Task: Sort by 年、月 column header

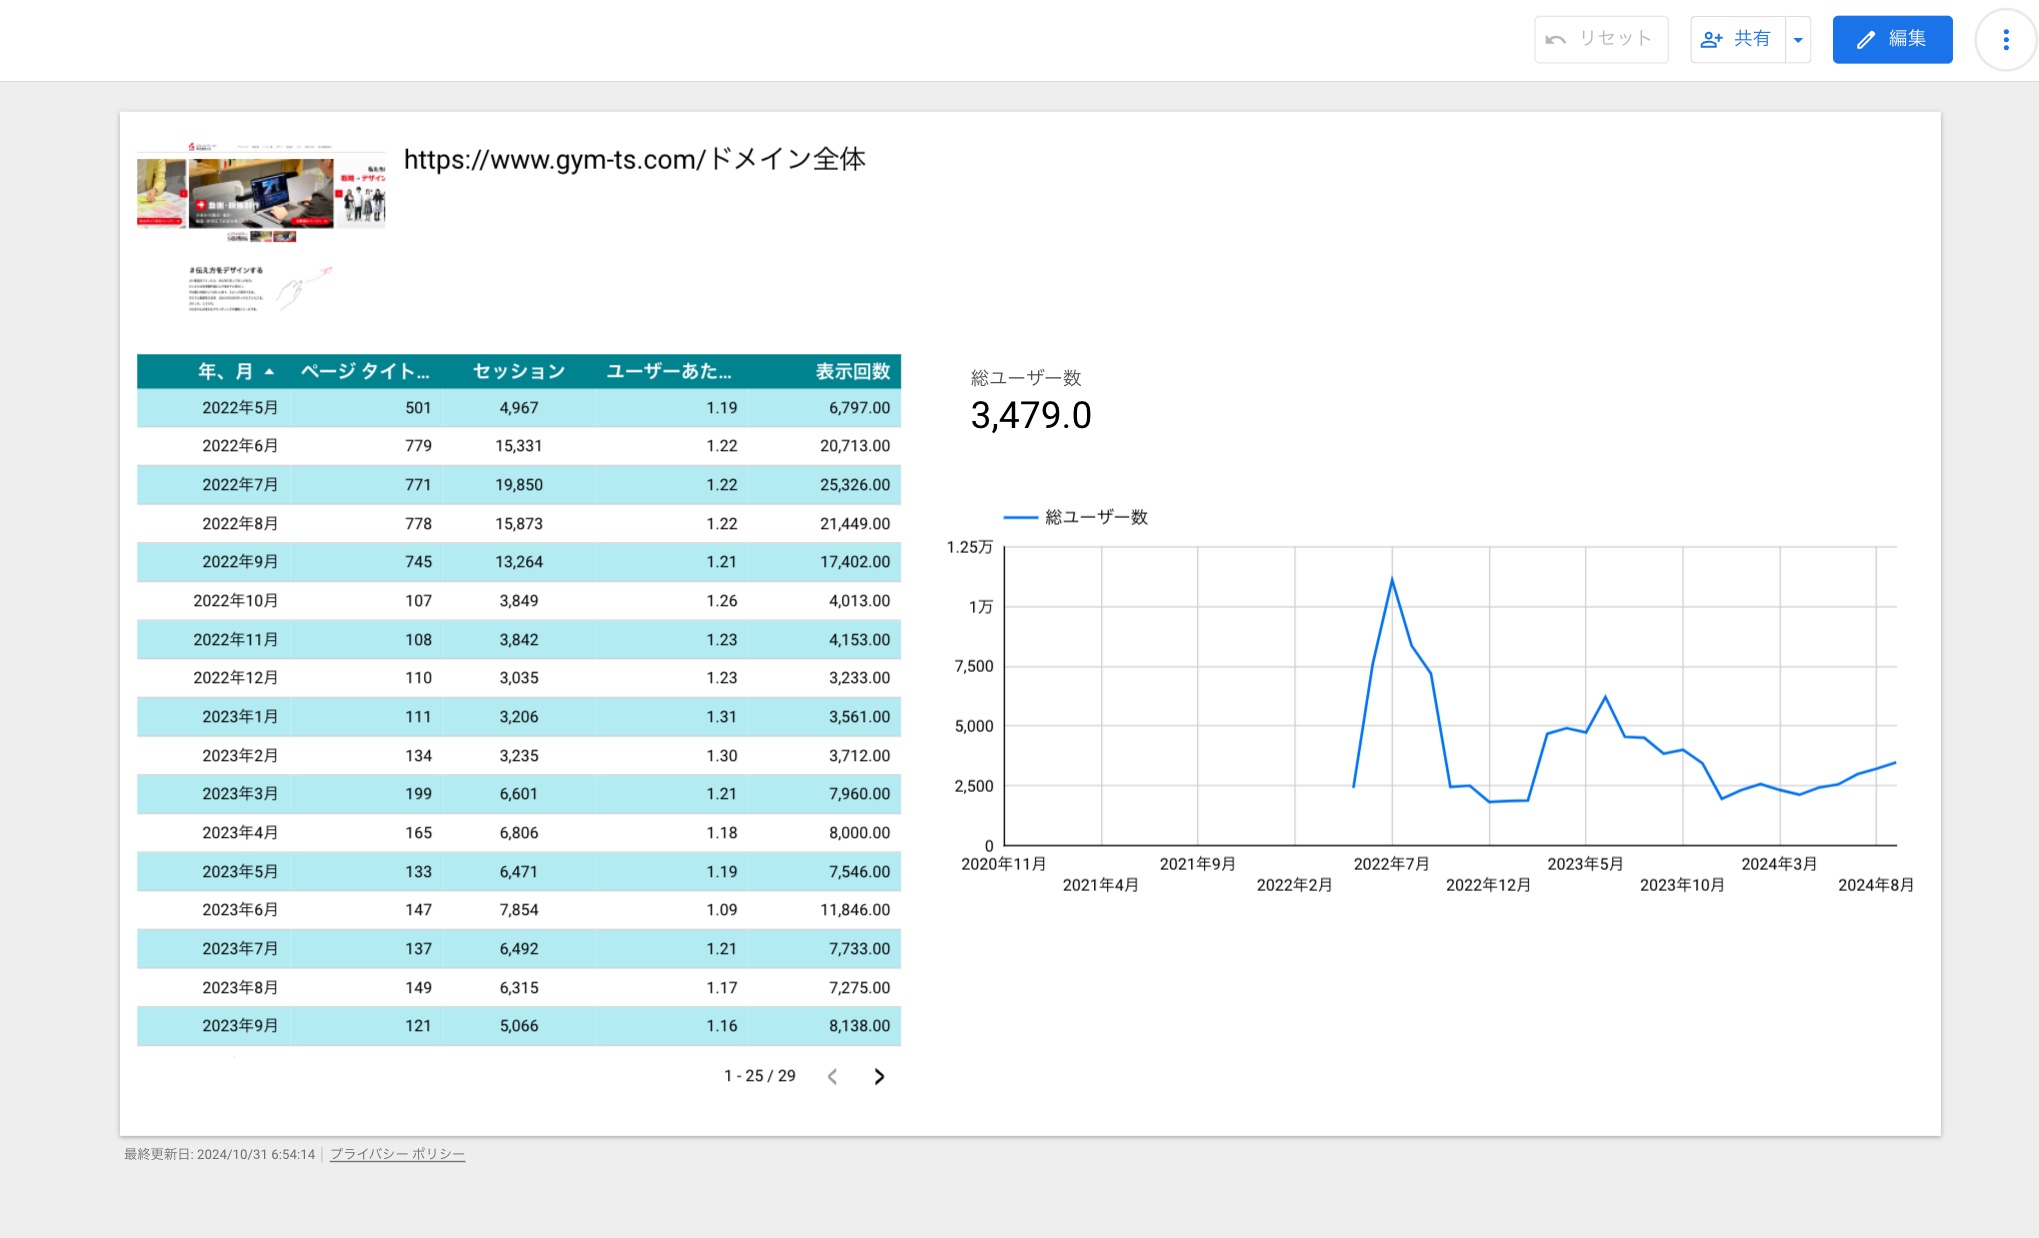Action: [x=225, y=371]
